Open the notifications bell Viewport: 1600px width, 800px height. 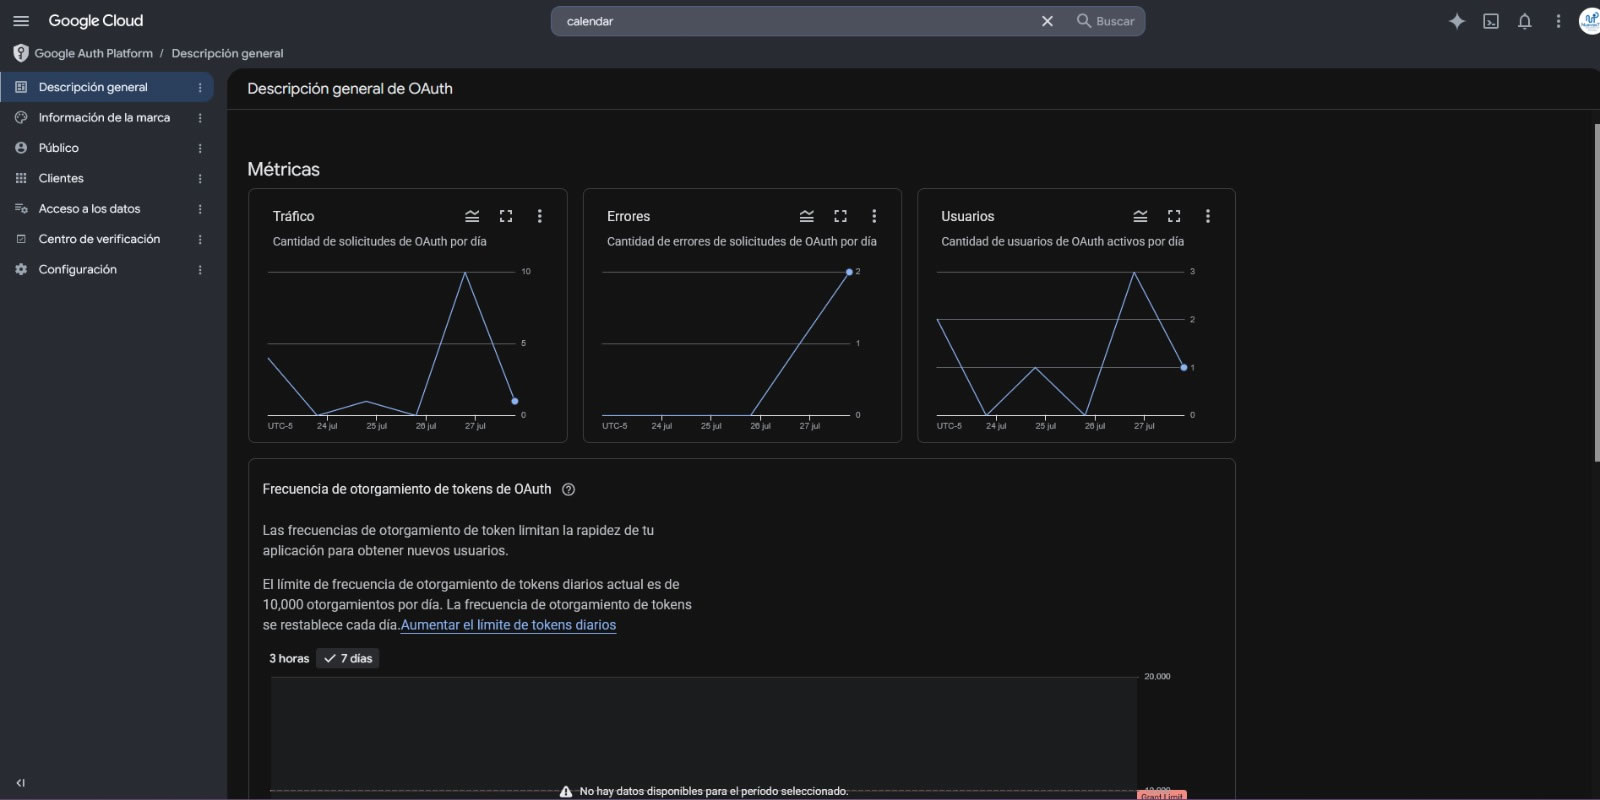pyautogui.click(x=1525, y=21)
